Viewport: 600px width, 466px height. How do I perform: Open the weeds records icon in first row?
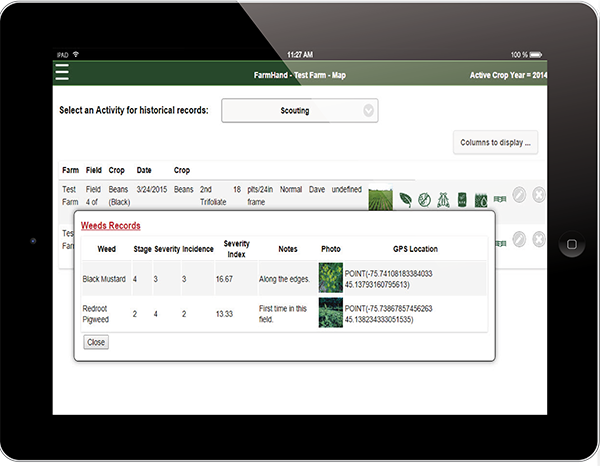pos(424,200)
